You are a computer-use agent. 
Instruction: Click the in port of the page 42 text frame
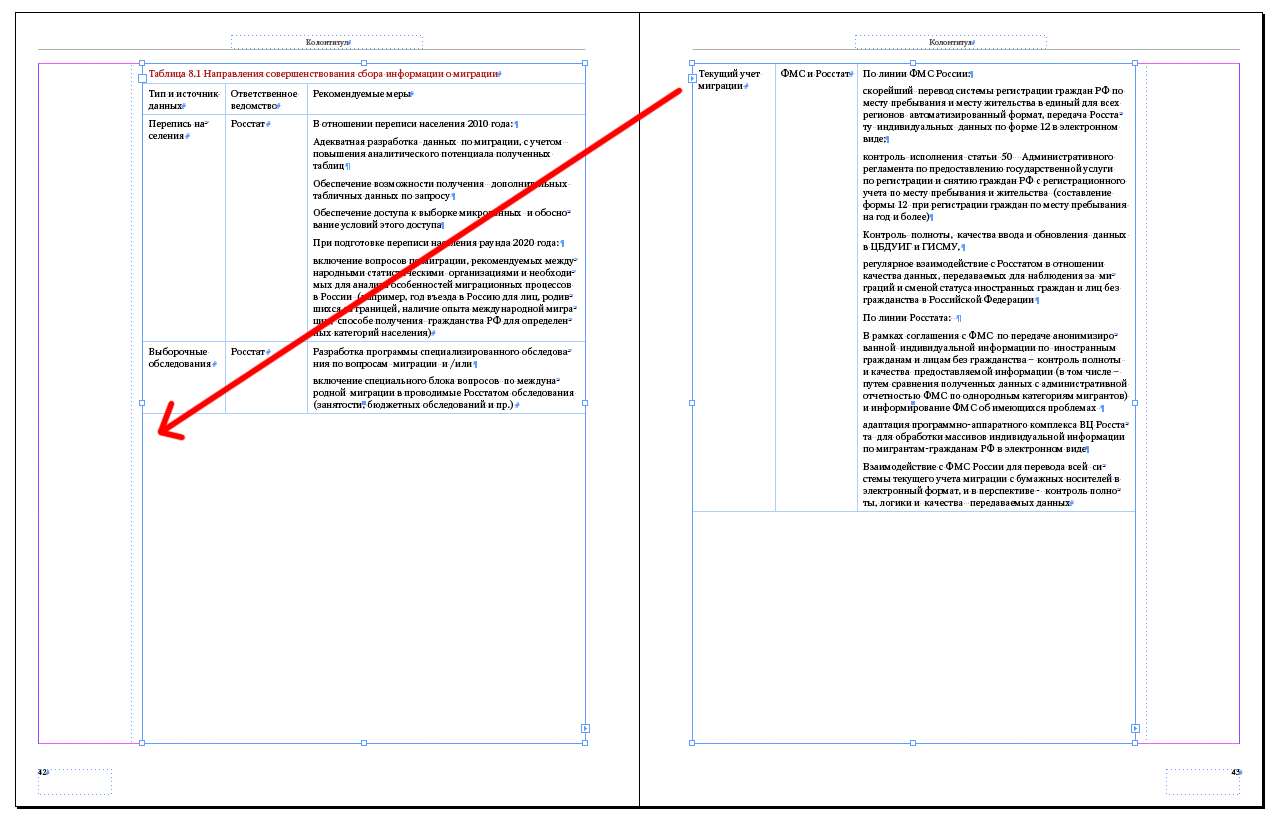pos(142,78)
